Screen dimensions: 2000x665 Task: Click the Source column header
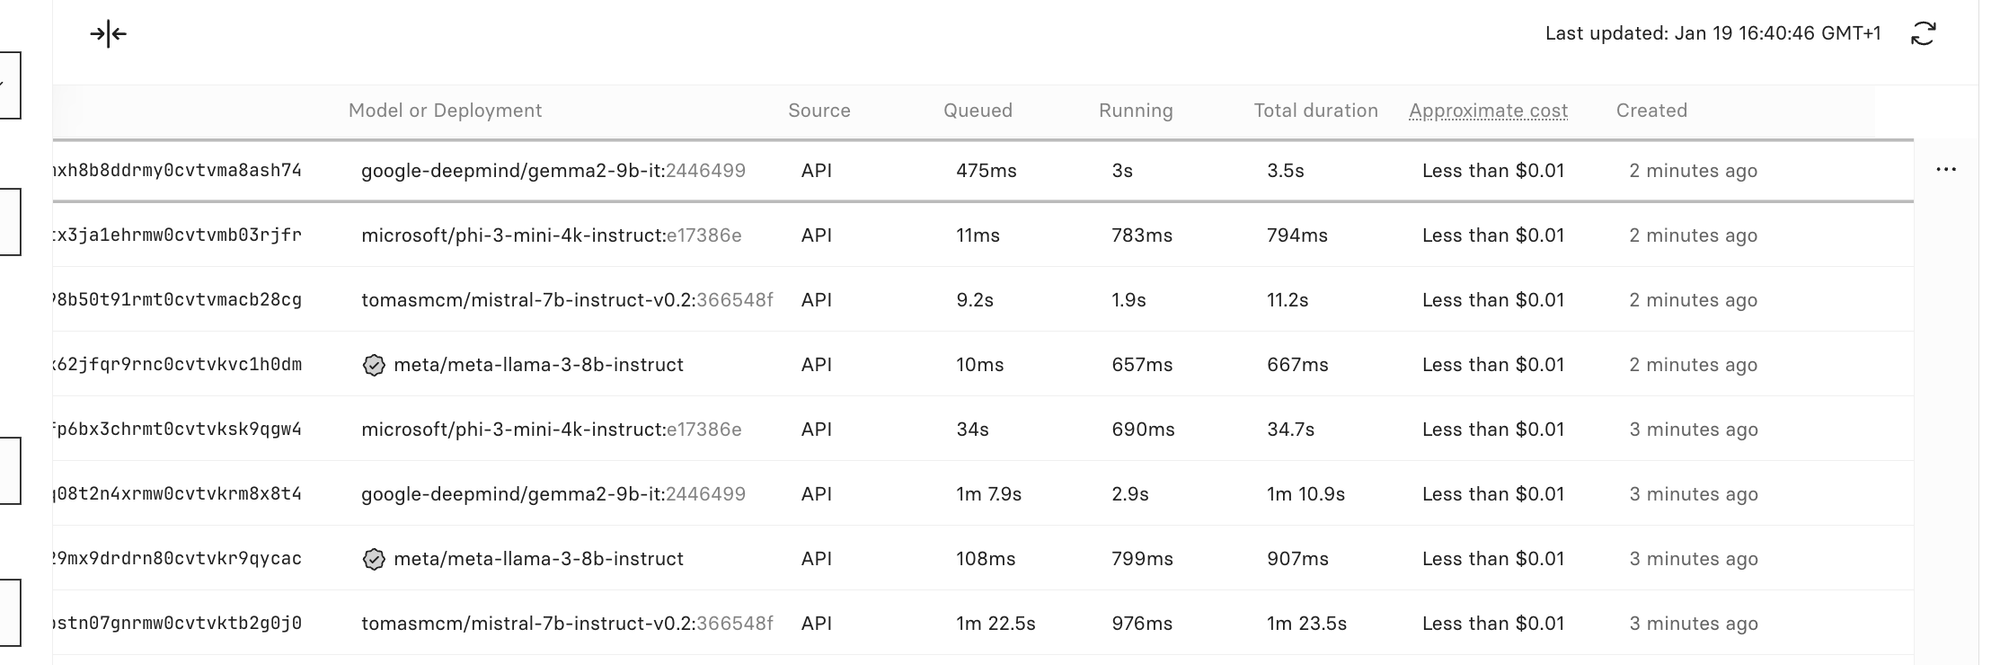pyautogui.click(x=819, y=110)
